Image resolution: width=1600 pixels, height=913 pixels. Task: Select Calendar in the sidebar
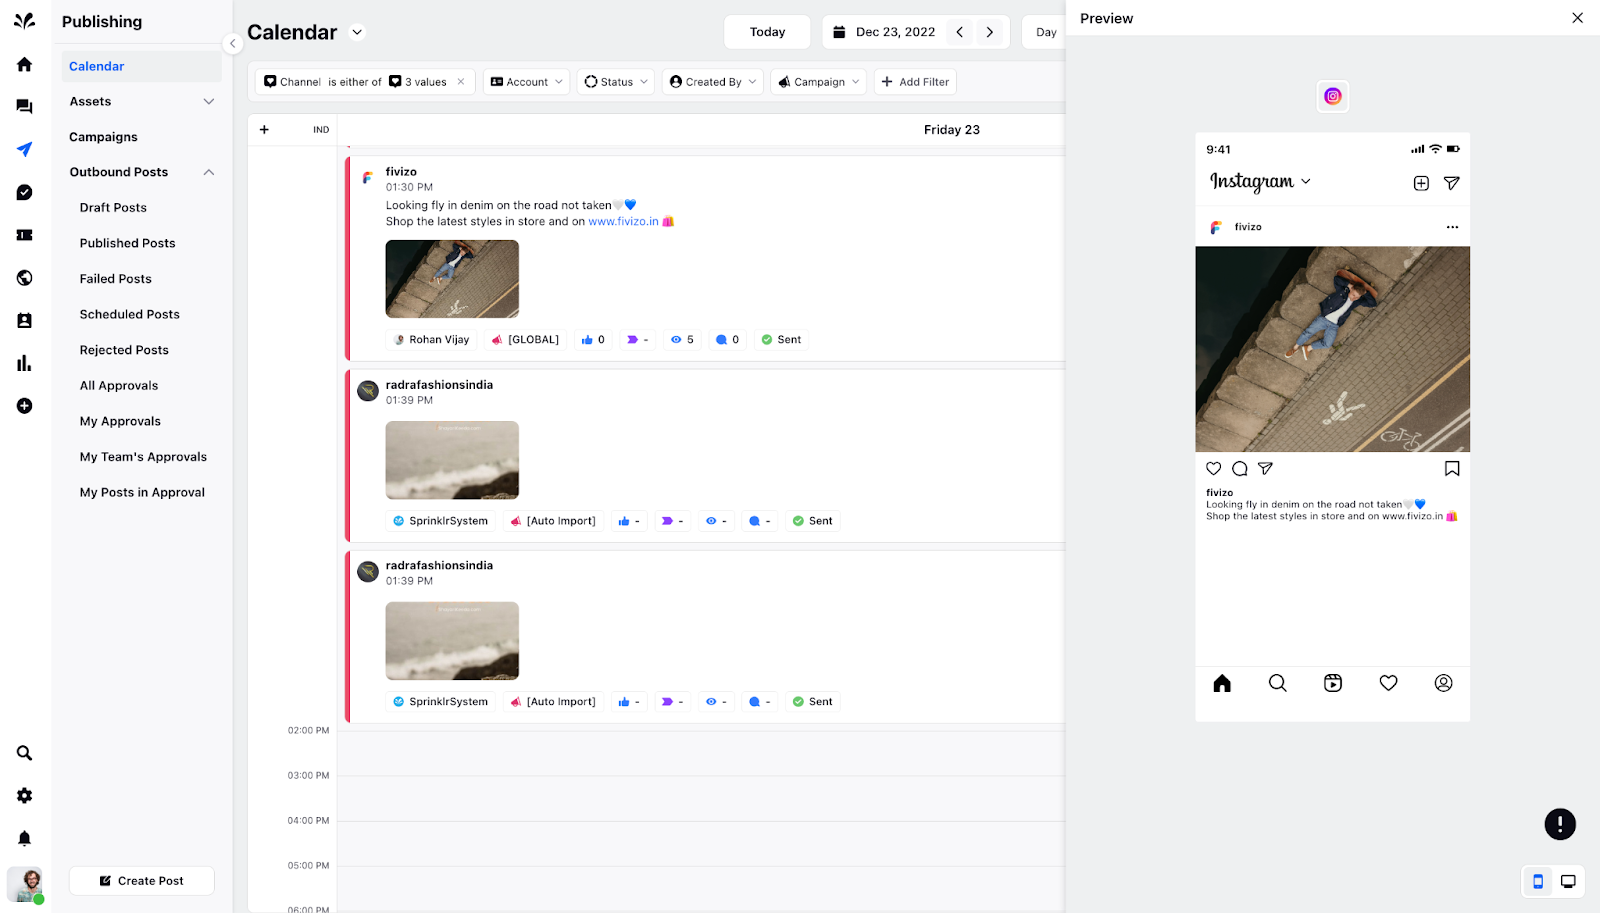coord(142,66)
